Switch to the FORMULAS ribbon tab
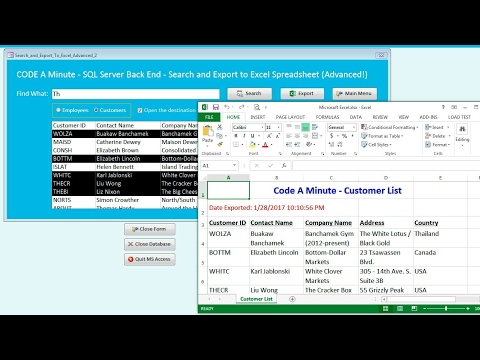The image size is (480, 360). (x=327, y=117)
